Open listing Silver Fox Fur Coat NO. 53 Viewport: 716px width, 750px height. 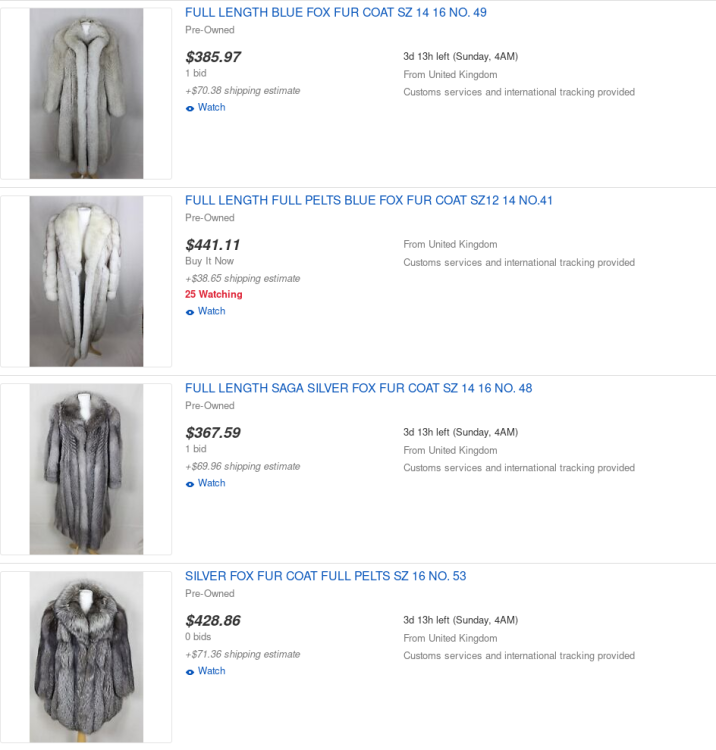click(325, 577)
